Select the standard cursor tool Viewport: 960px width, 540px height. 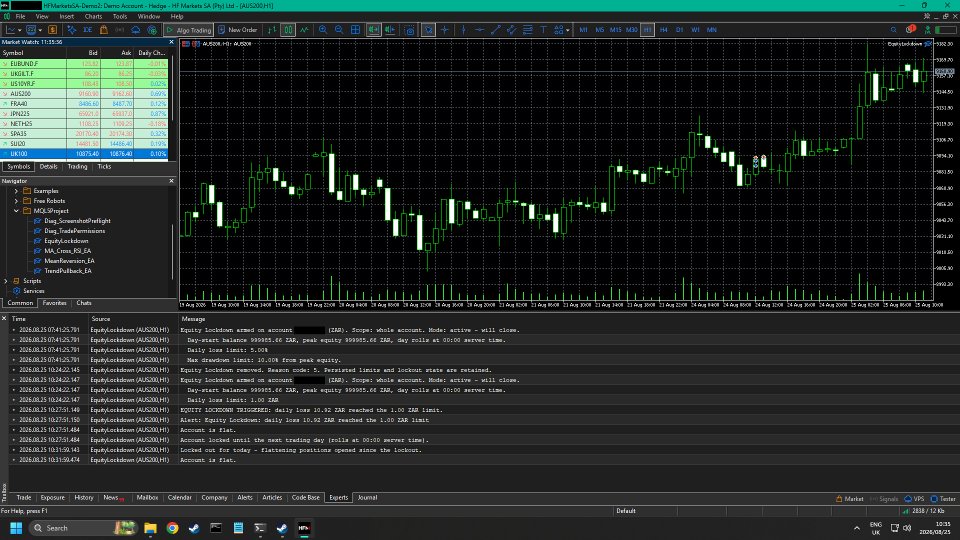(429, 29)
